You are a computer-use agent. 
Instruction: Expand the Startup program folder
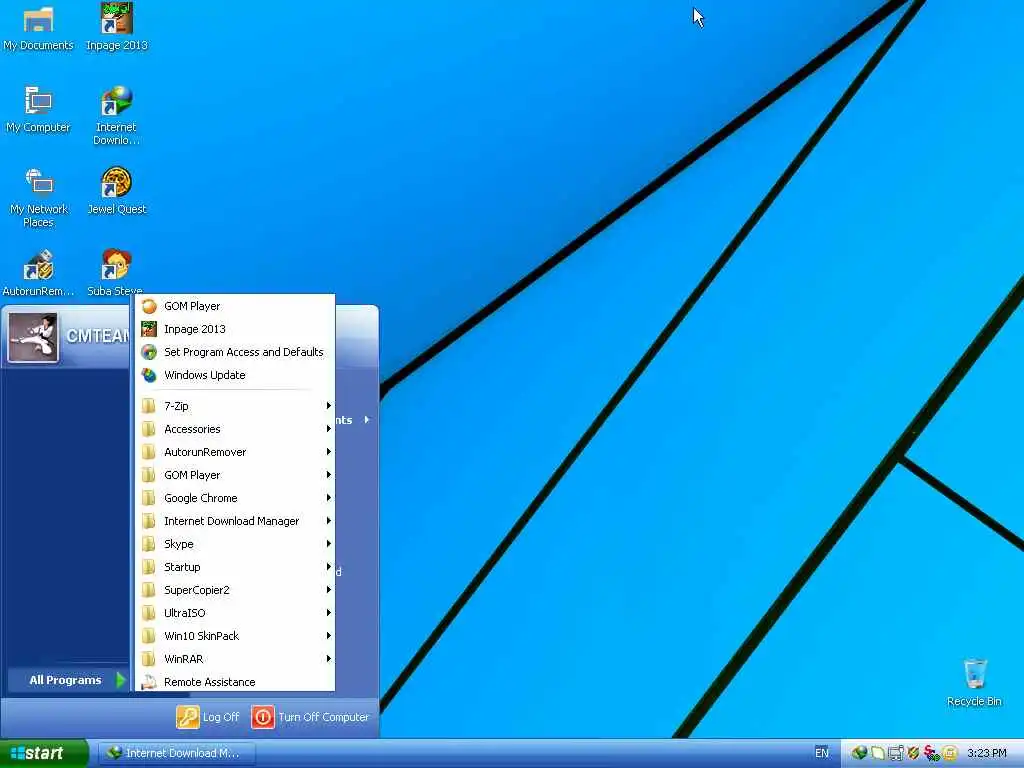click(235, 567)
